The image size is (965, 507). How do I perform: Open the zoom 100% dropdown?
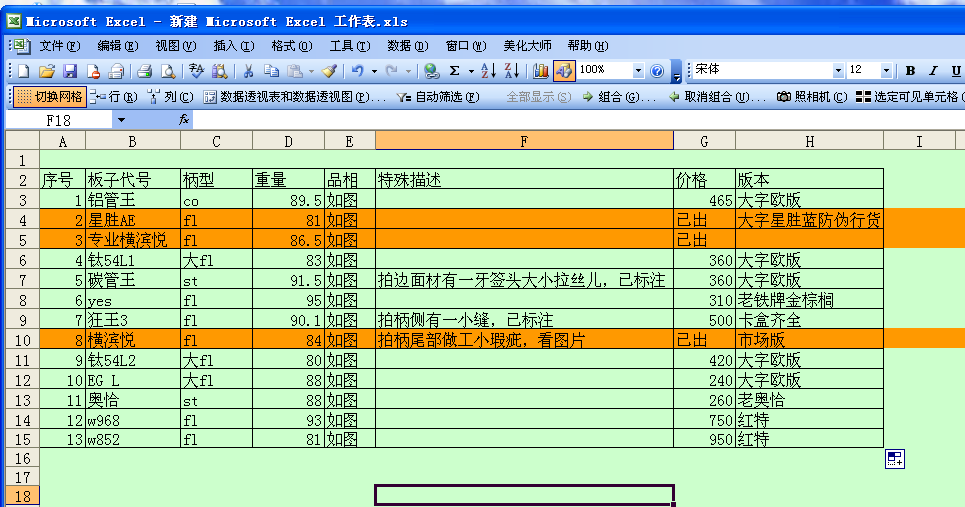(638, 71)
